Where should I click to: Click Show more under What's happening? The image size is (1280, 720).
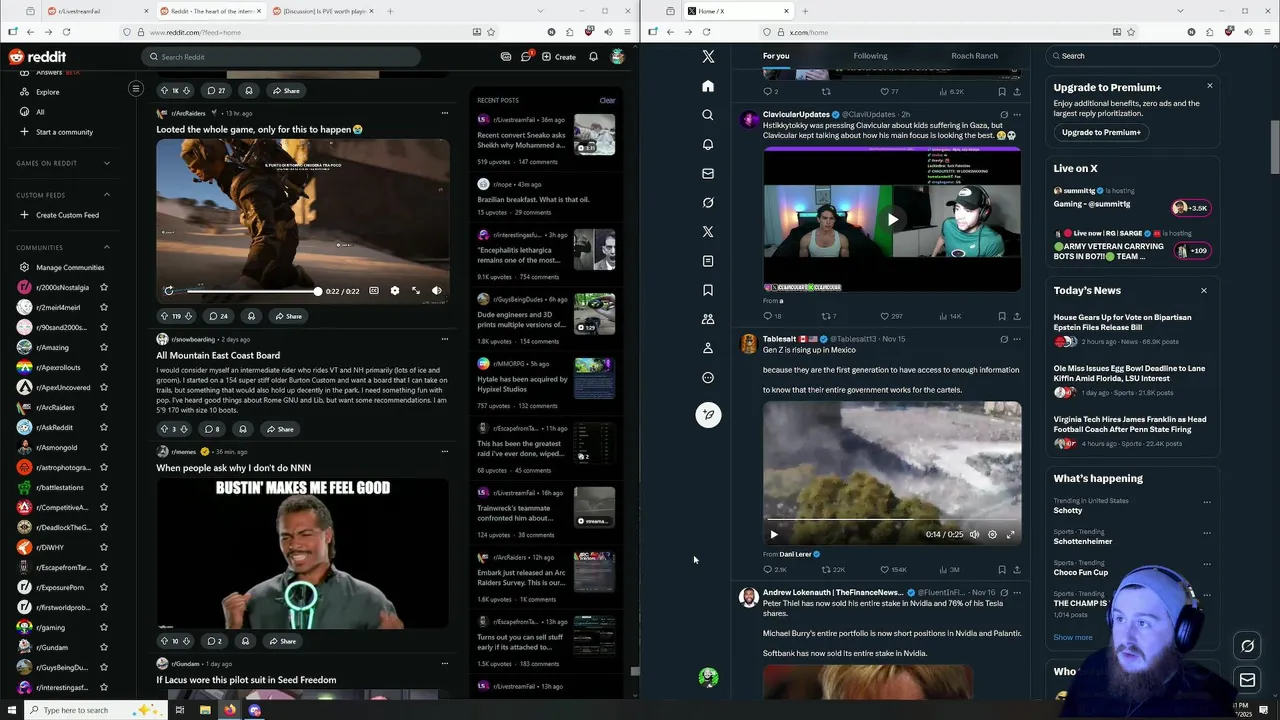point(1072,637)
